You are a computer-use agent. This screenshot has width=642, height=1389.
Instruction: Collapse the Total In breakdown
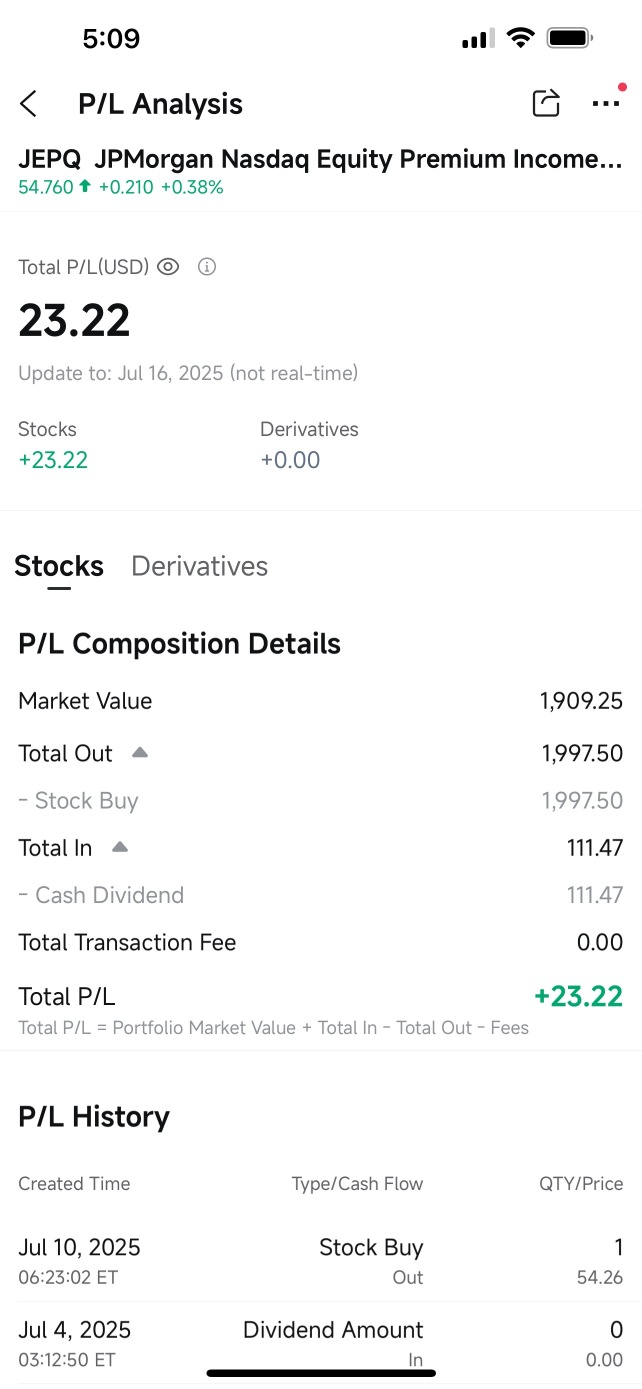119,847
